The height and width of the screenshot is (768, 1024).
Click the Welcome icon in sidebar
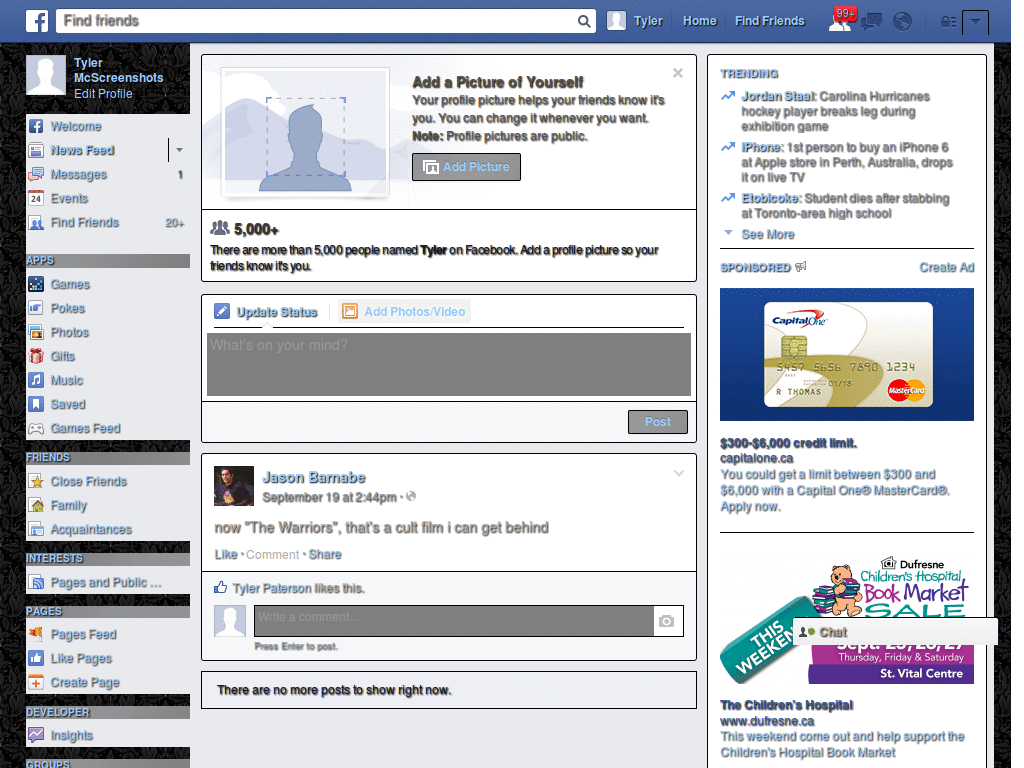click(x=36, y=126)
